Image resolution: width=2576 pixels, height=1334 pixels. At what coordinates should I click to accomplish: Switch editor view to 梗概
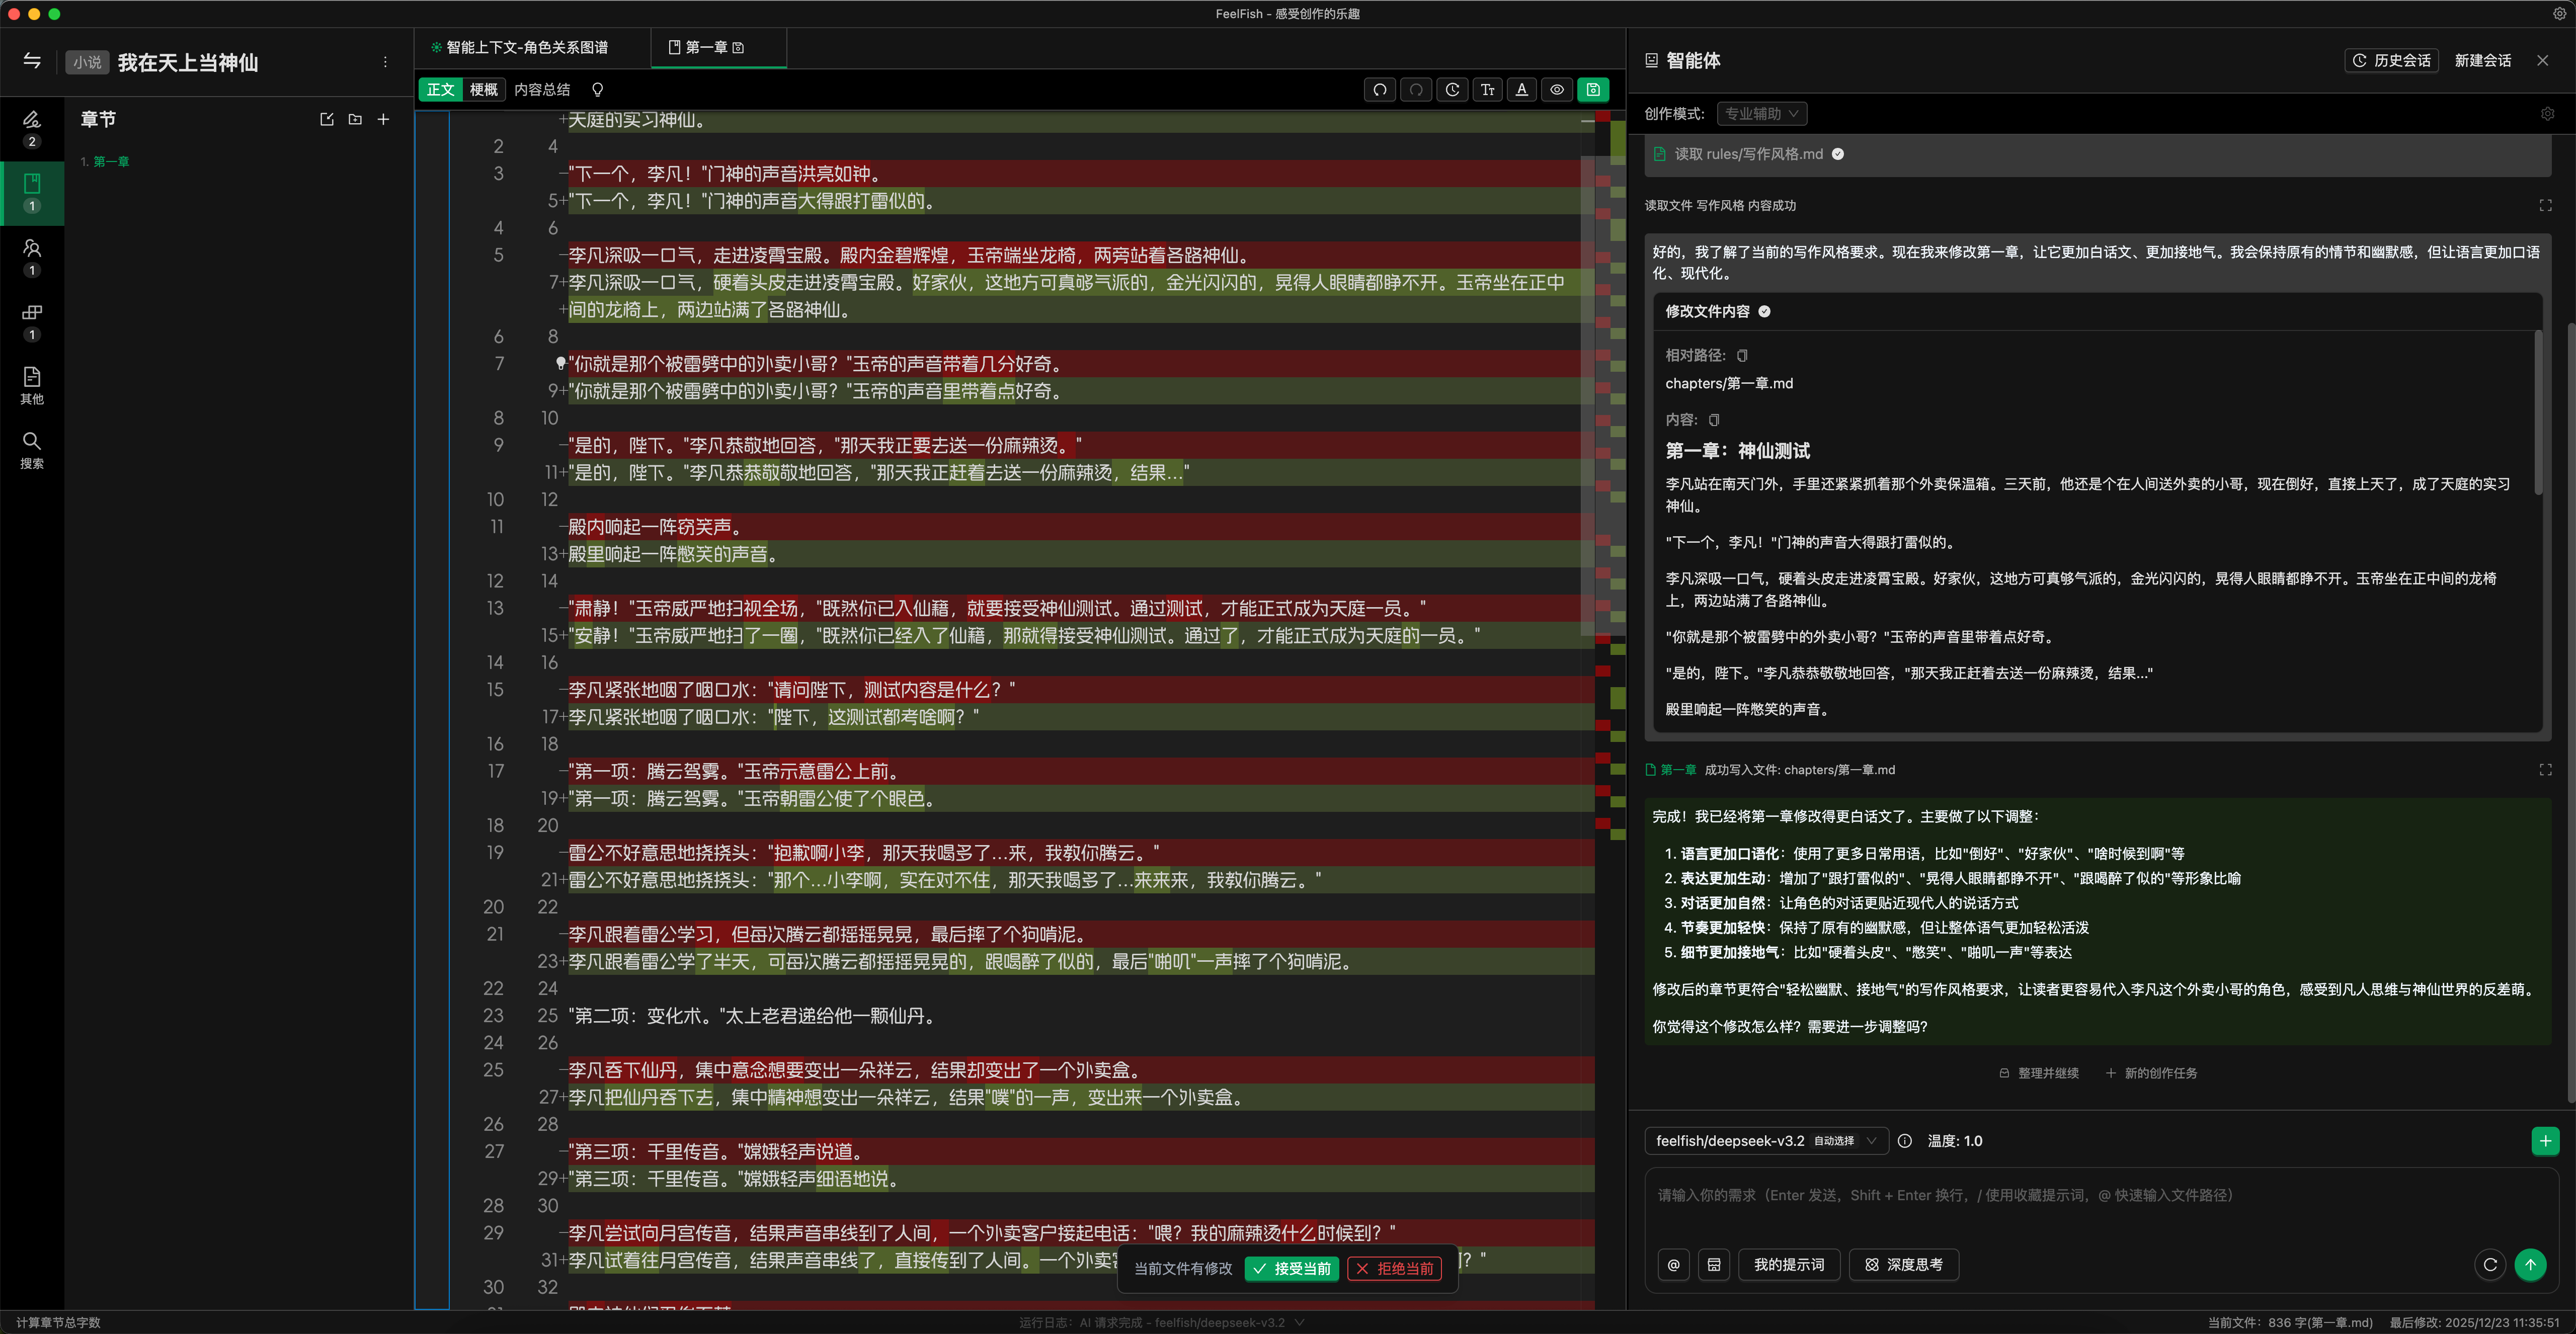click(x=484, y=90)
